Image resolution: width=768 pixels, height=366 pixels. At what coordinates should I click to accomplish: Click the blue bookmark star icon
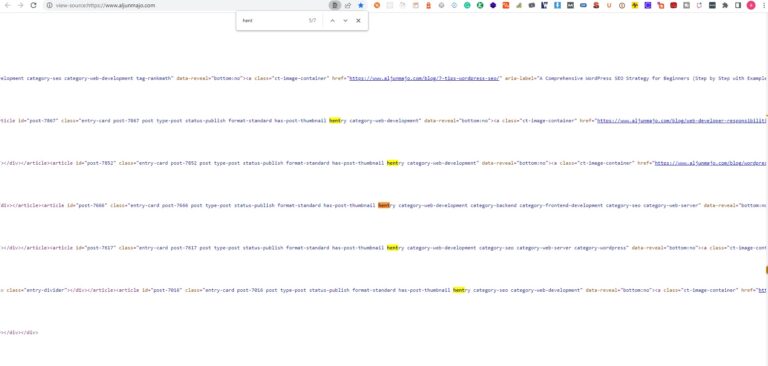tap(361, 5)
